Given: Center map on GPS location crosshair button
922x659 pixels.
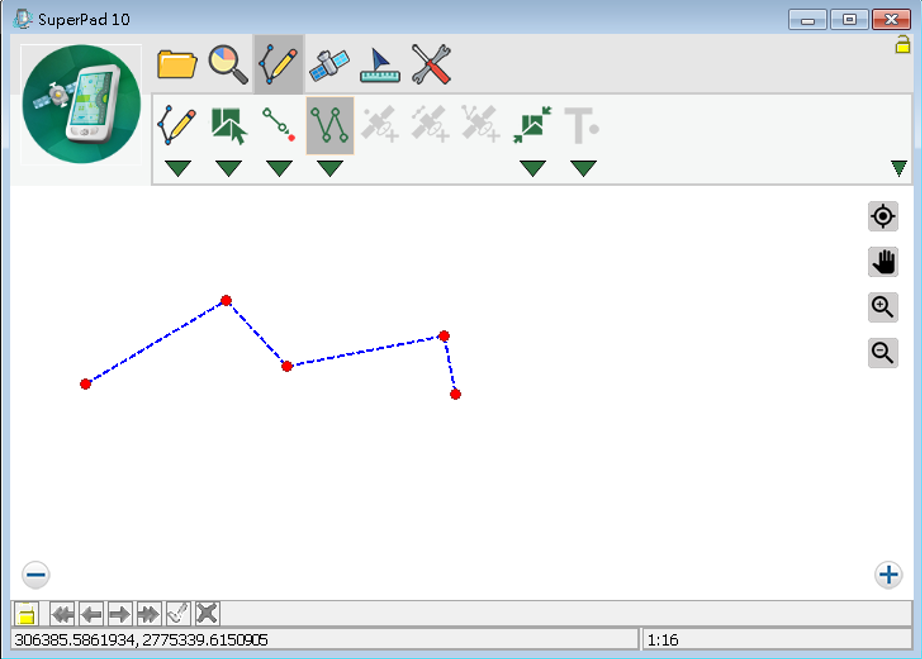Looking at the screenshot, I should pos(883,216).
